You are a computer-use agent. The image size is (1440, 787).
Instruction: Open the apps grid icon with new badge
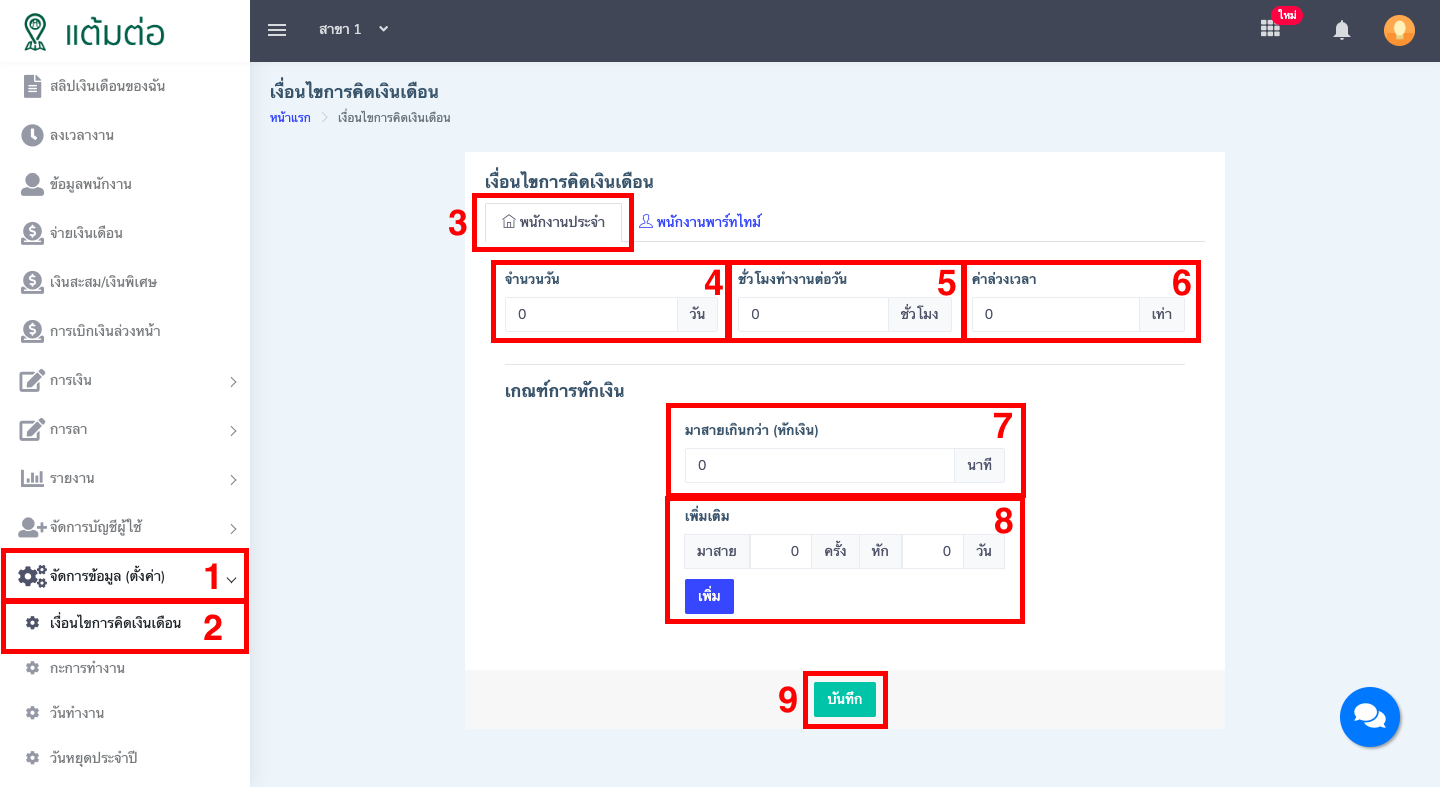[1270, 30]
